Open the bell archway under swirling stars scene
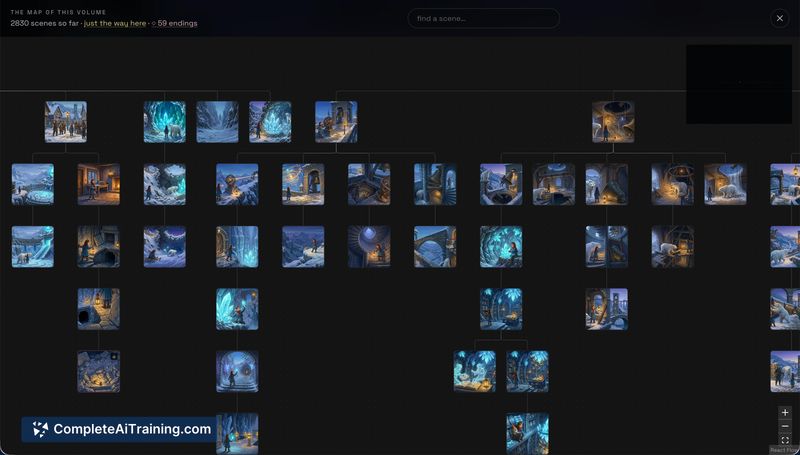Screen dimensions: 800x455 coord(303,184)
